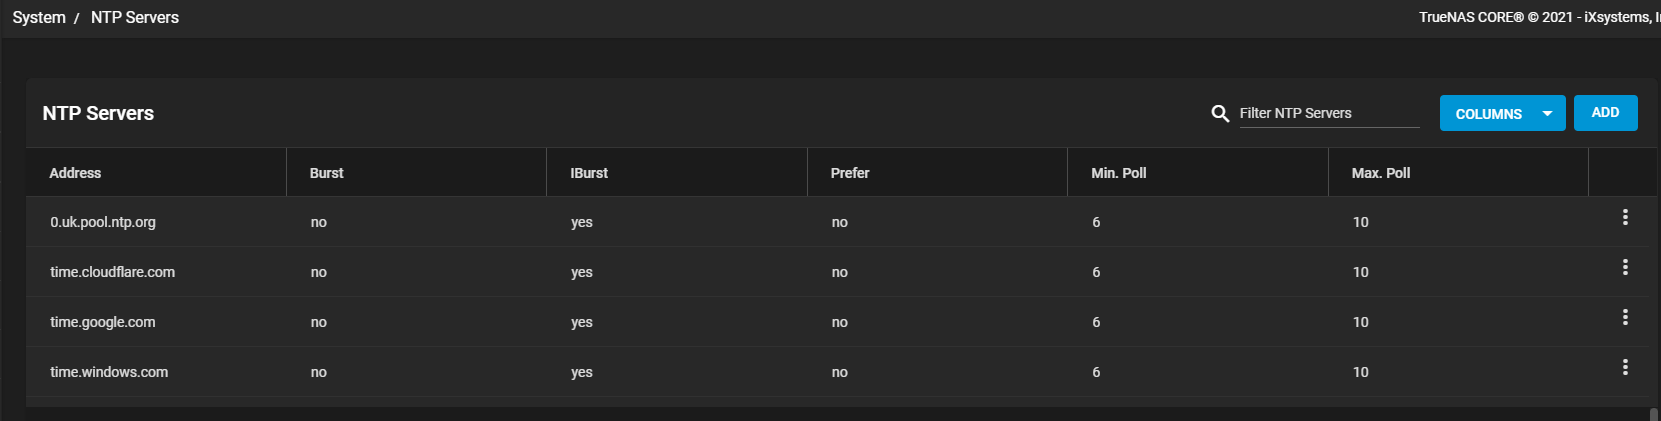Image resolution: width=1661 pixels, height=421 pixels.
Task: Sort by Max. Poll column
Action: [x=1381, y=173]
